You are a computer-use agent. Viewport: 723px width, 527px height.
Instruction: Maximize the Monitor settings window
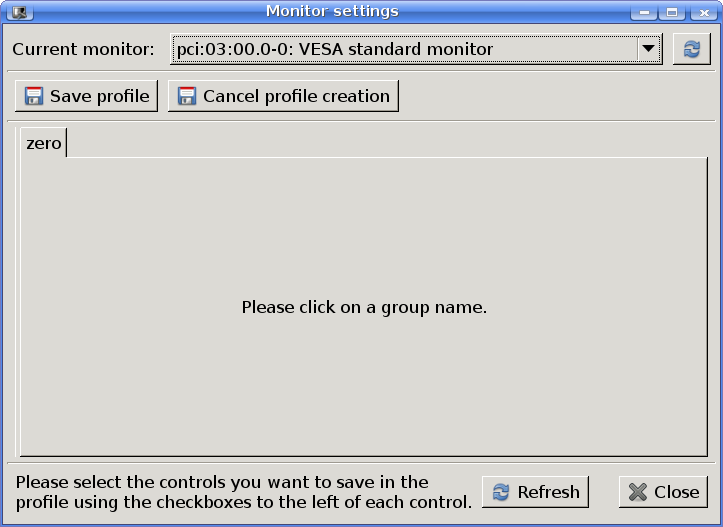tap(672, 12)
